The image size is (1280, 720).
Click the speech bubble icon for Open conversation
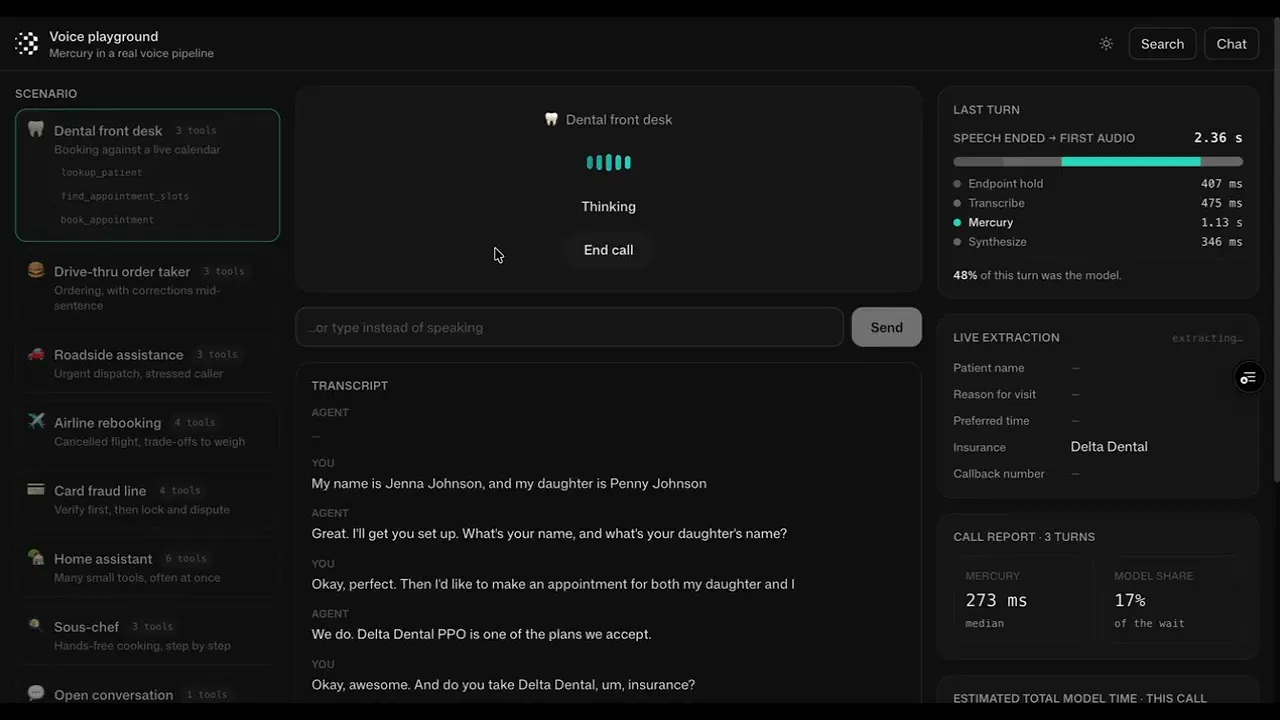click(x=36, y=693)
